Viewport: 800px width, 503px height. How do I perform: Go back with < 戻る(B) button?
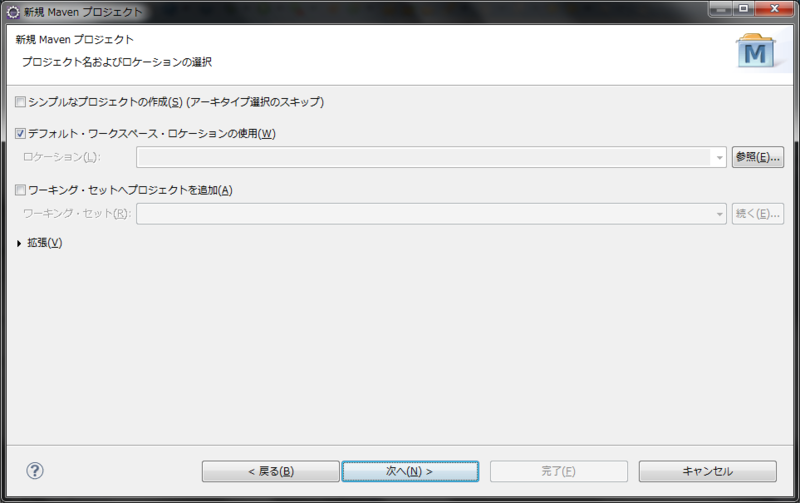coord(270,471)
